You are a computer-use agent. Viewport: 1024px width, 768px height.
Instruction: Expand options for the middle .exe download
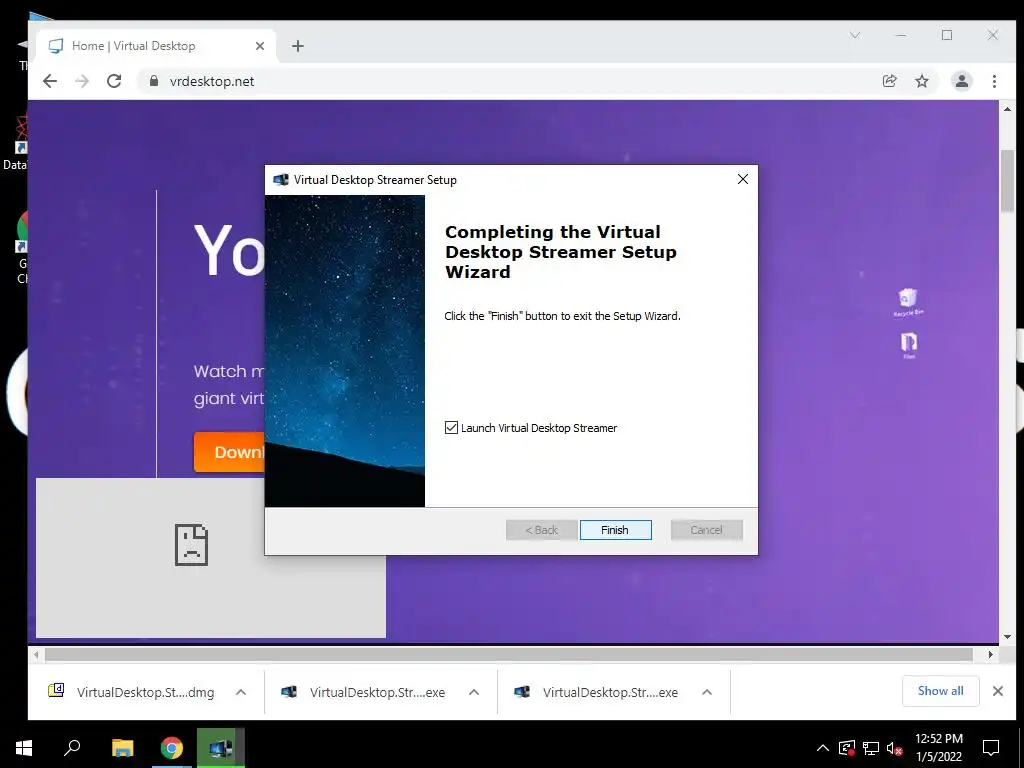[474, 692]
